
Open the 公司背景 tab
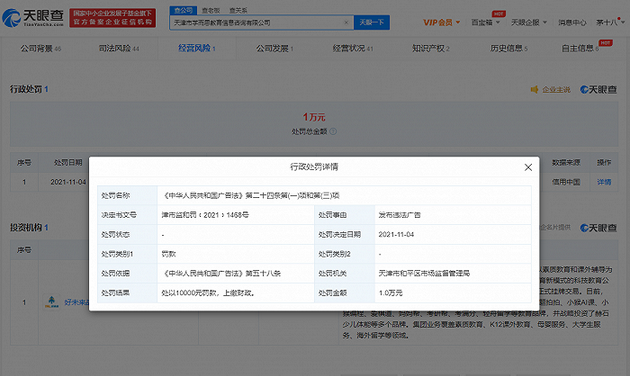point(41,49)
